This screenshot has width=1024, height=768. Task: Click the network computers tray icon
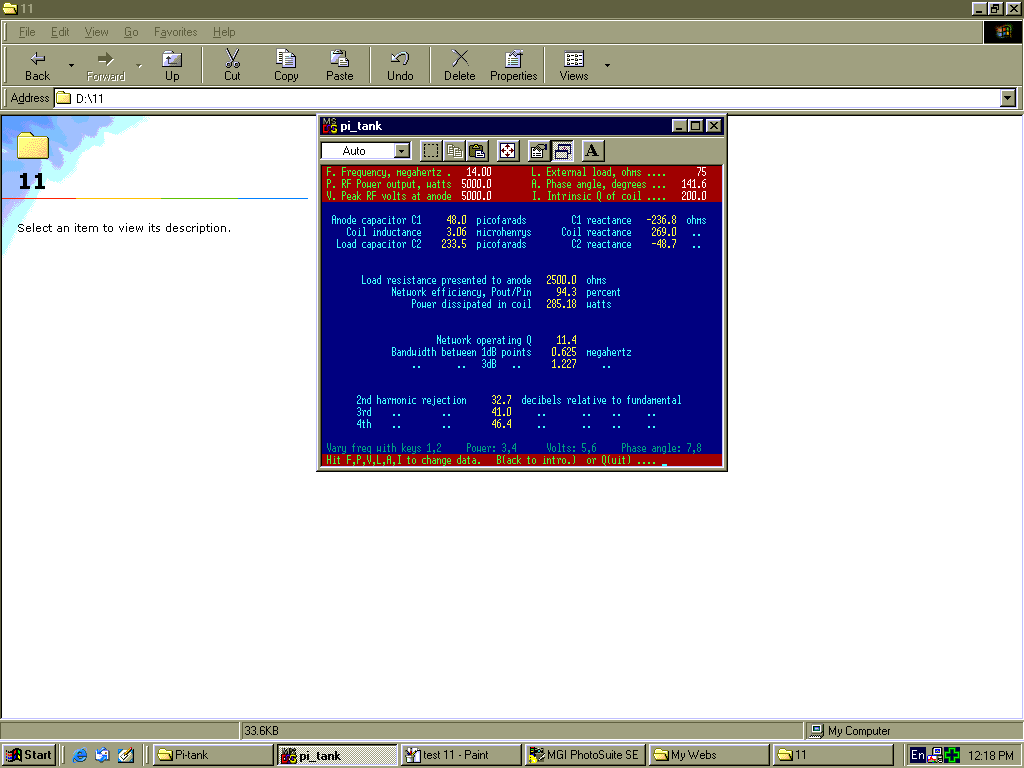[x=935, y=755]
